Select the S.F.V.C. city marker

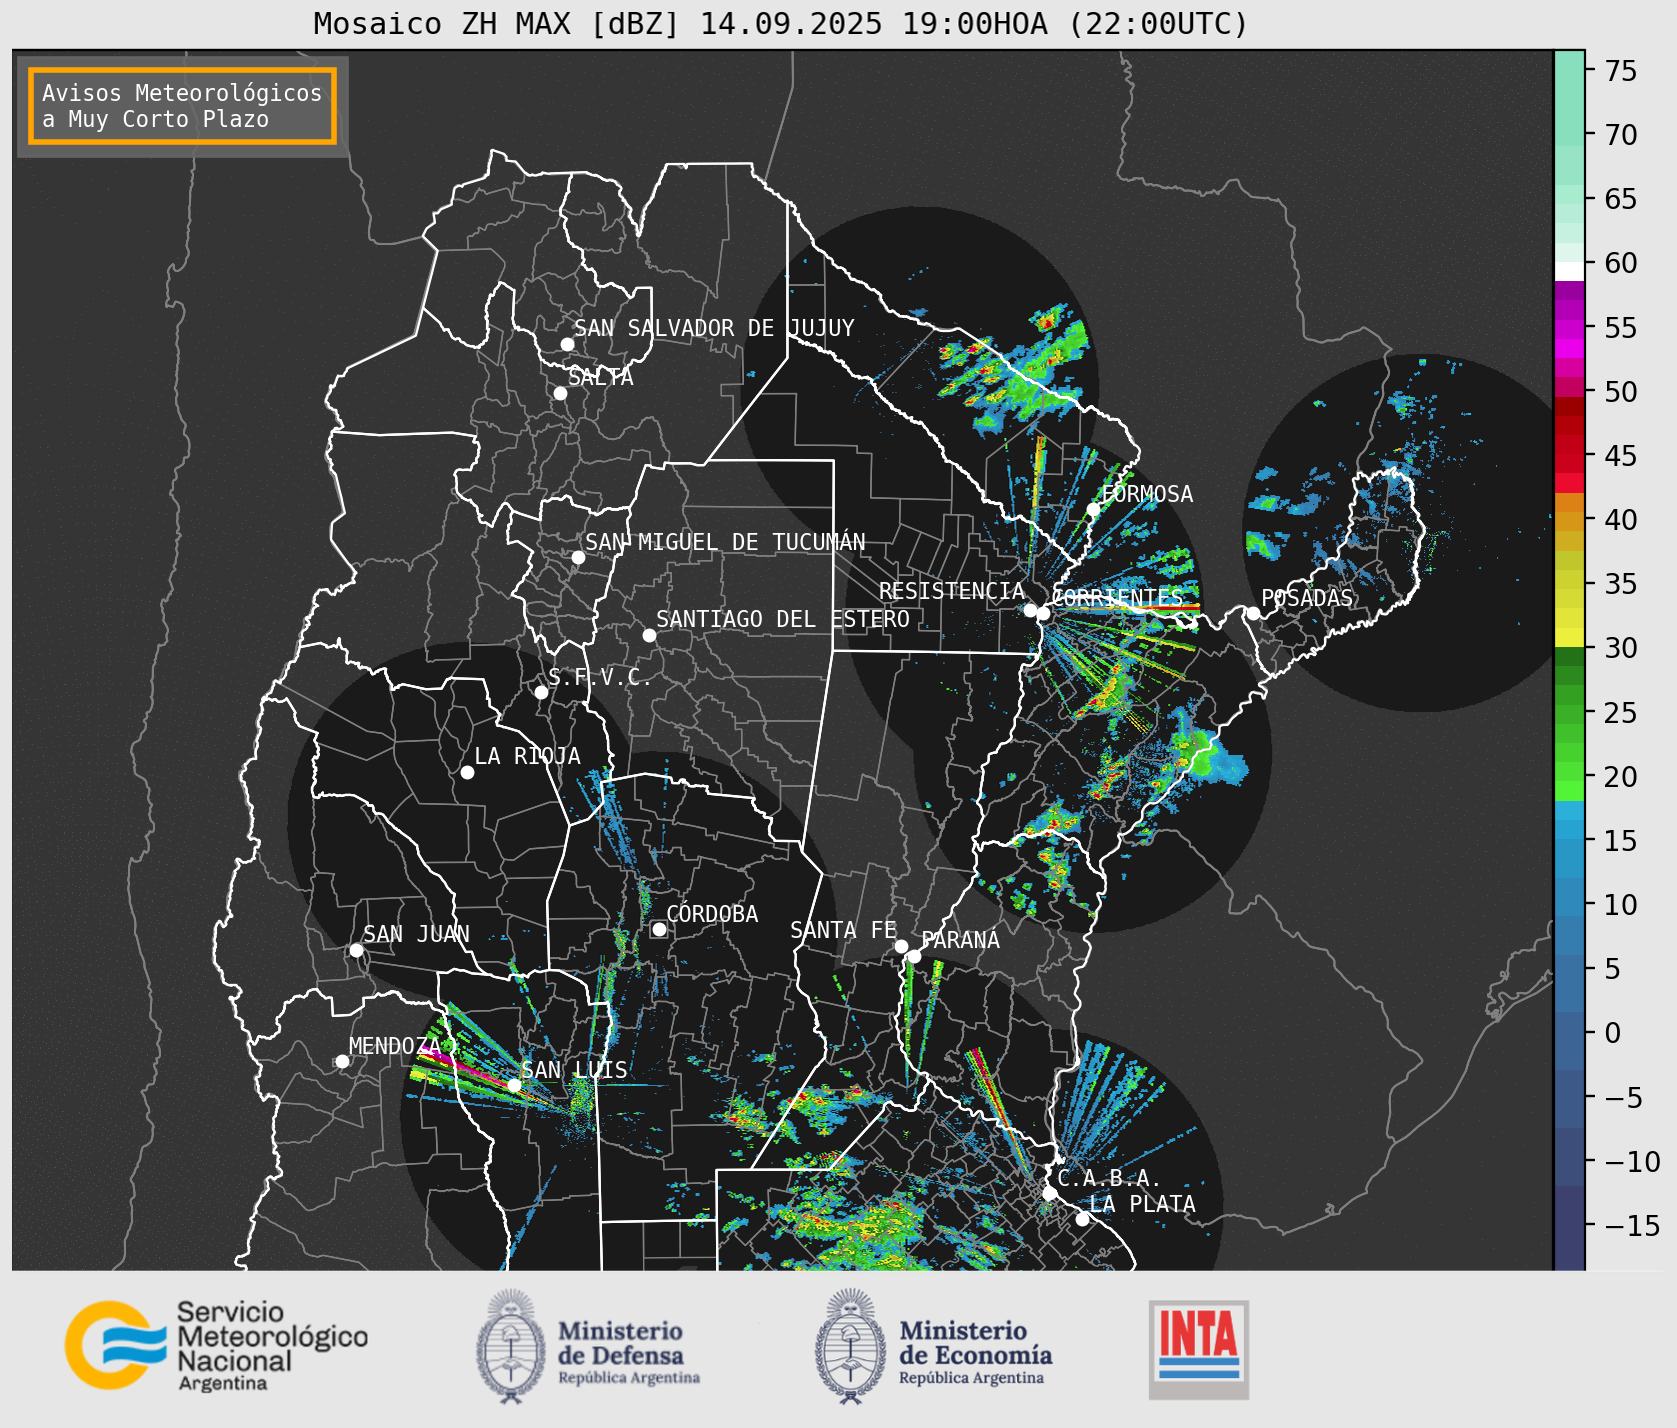(541, 692)
